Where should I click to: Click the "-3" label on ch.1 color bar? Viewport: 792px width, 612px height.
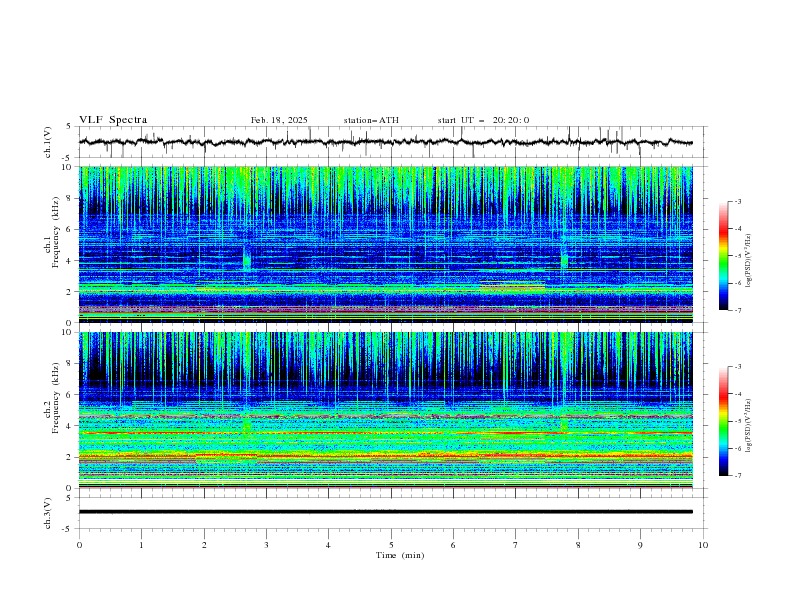click(737, 201)
